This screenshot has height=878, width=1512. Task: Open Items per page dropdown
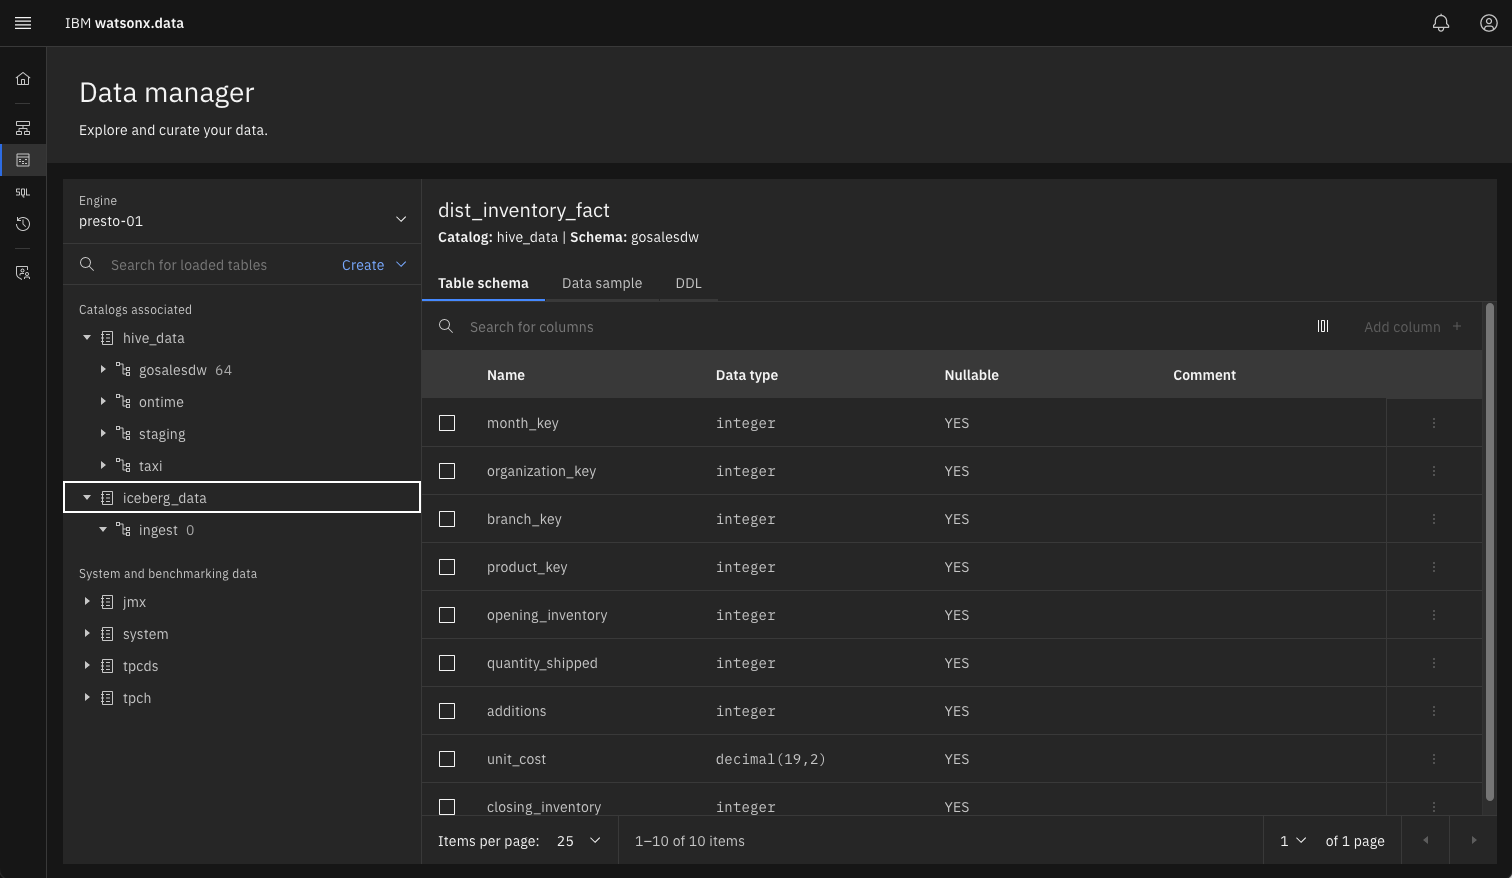point(579,840)
